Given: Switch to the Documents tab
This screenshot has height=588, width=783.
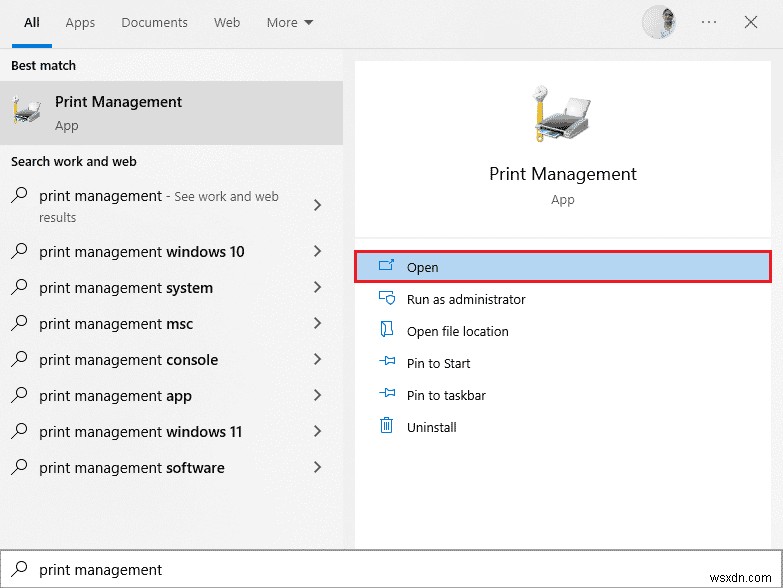Looking at the screenshot, I should click(154, 22).
